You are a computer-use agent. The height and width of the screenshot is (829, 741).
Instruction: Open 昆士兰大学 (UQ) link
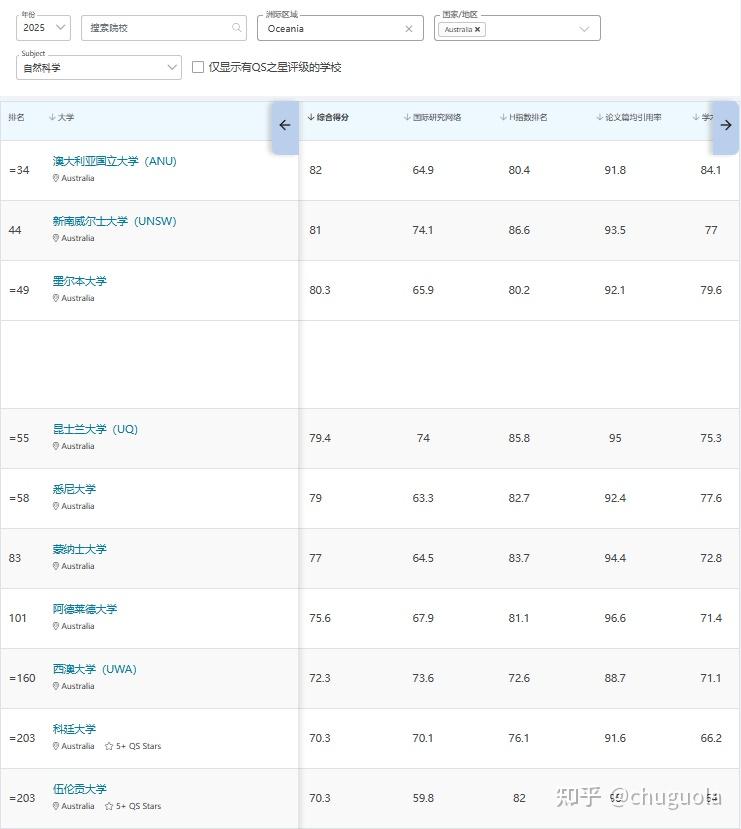coord(95,429)
